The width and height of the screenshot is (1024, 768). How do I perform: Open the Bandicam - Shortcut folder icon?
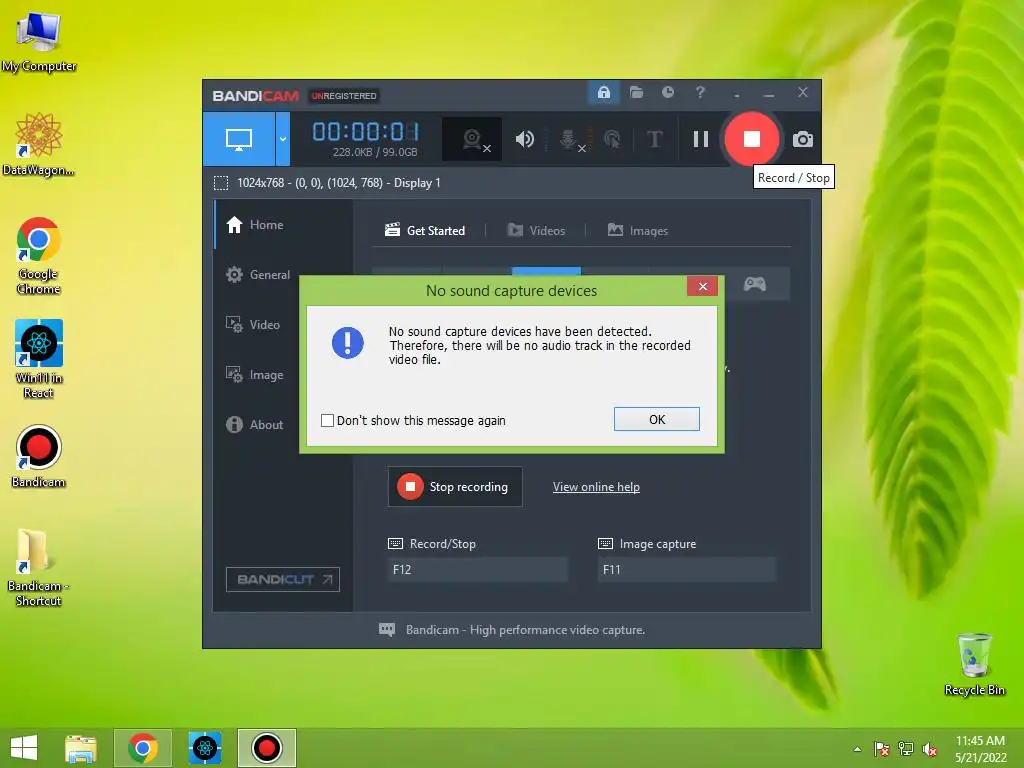pos(39,568)
